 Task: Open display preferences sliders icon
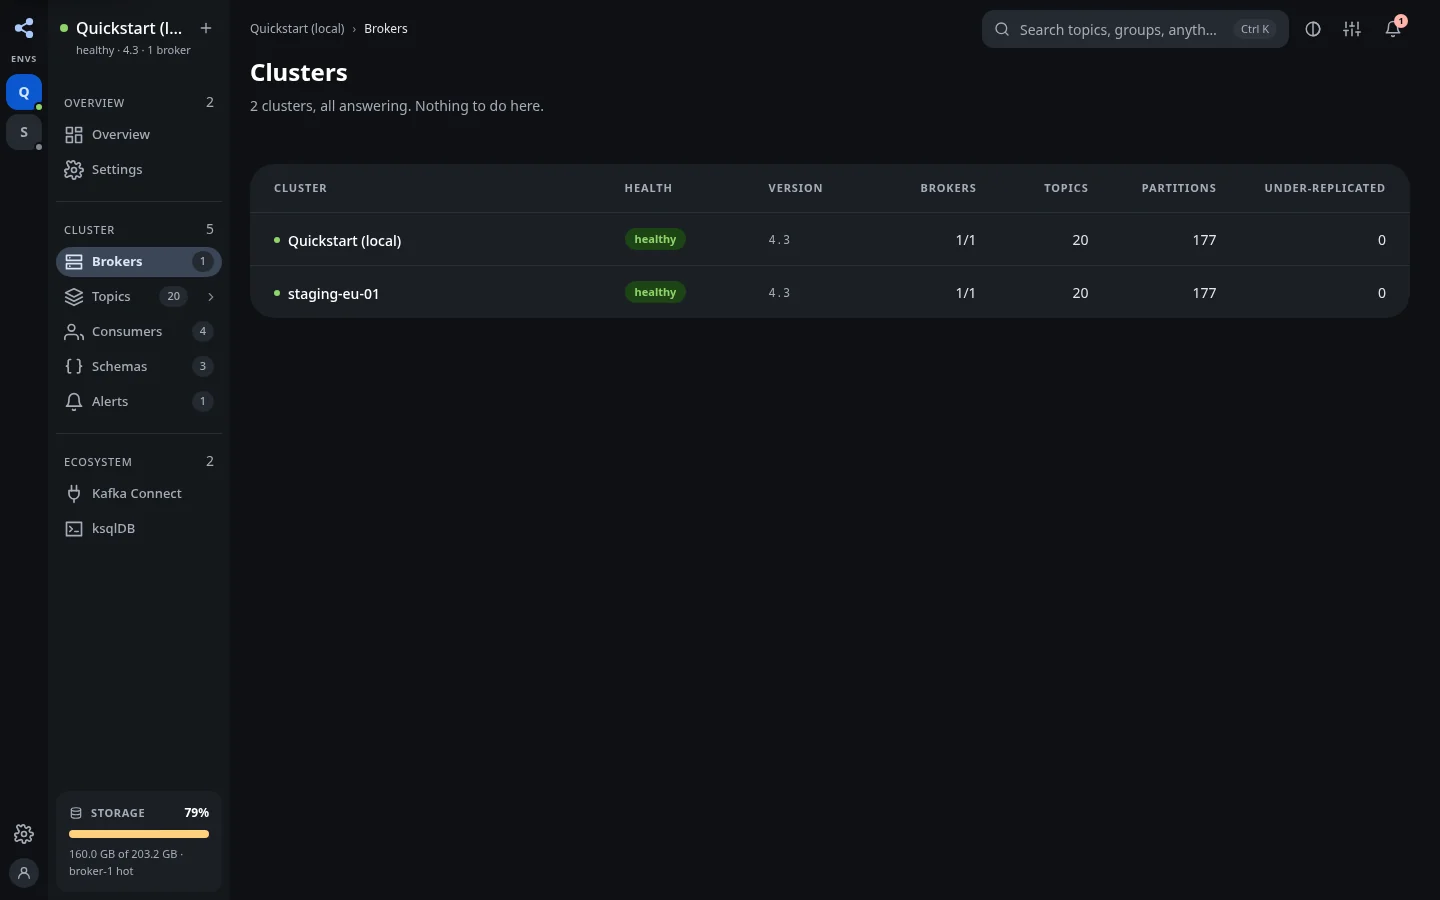click(x=1352, y=29)
